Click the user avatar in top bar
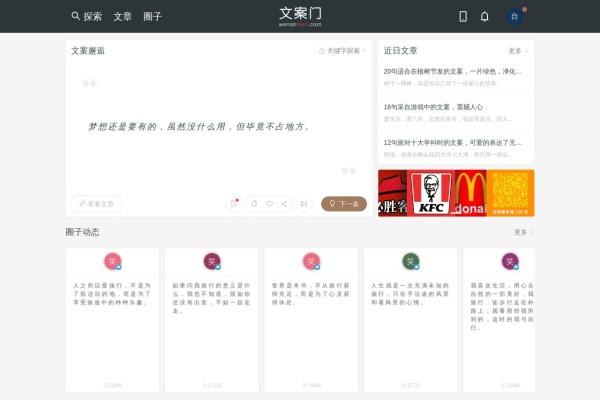The image size is (600, 400). [x=515, y=16]
